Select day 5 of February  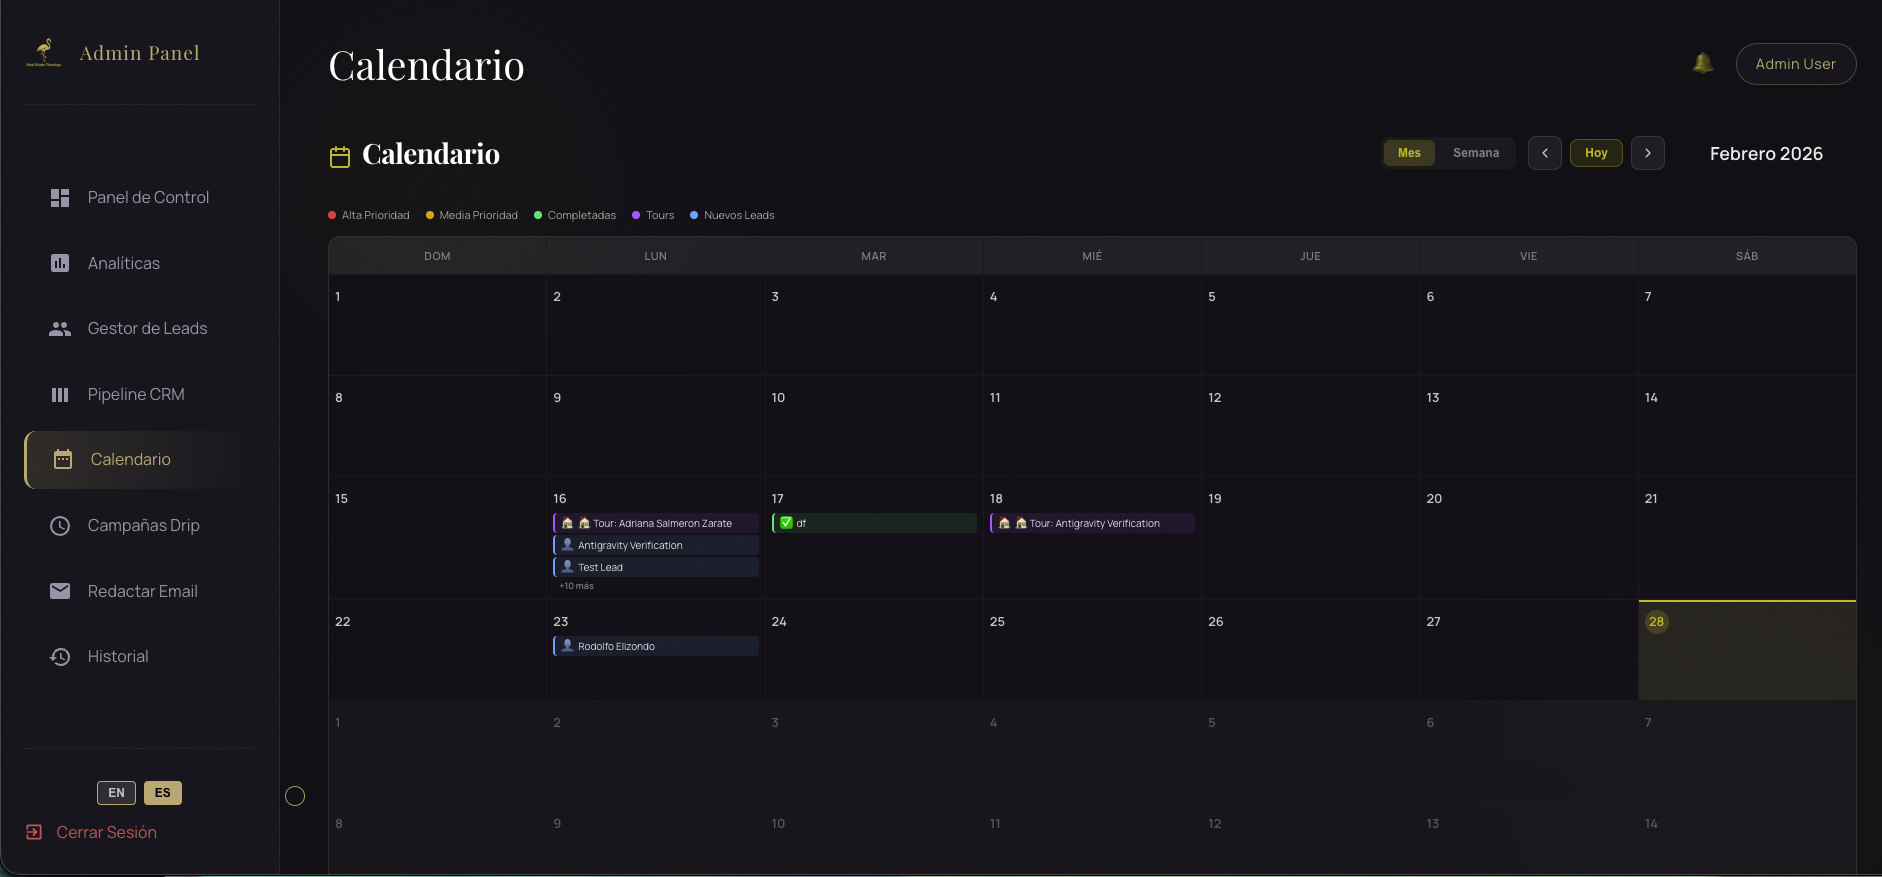pos(1310,325)
